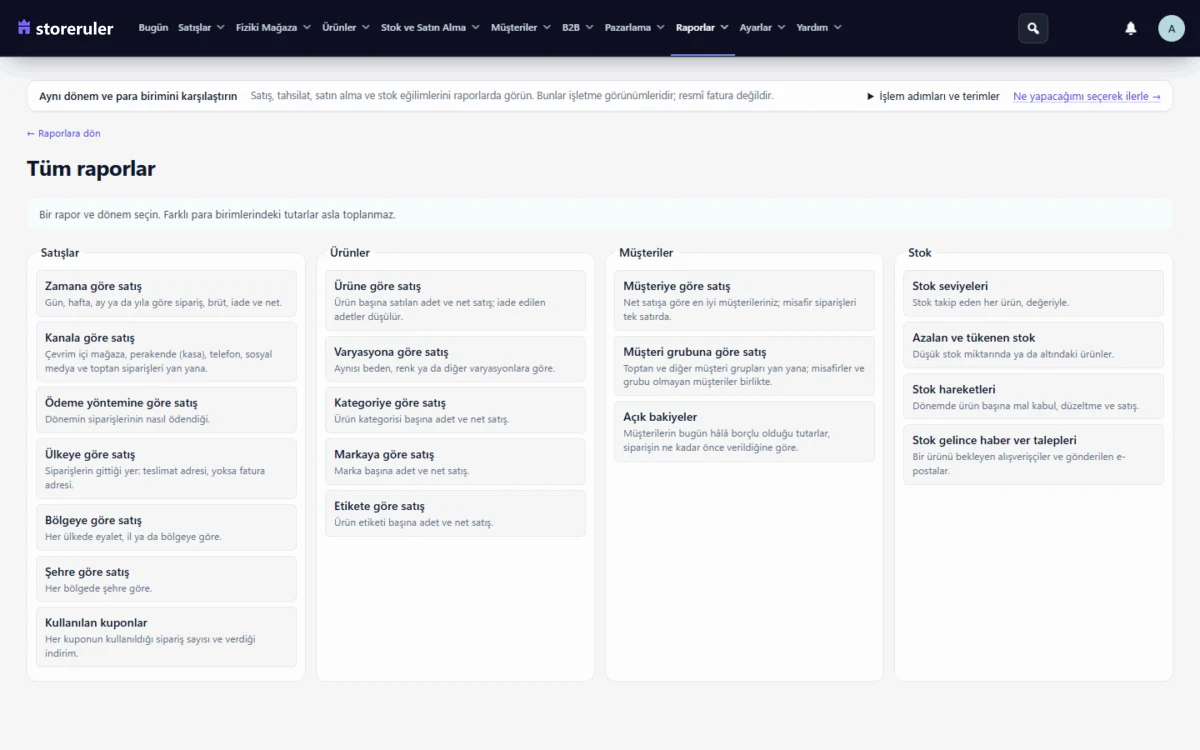This screenshot has width=1200, height=750.
Task: Open the Ayarlar menu
Action: tap(762, 28)
